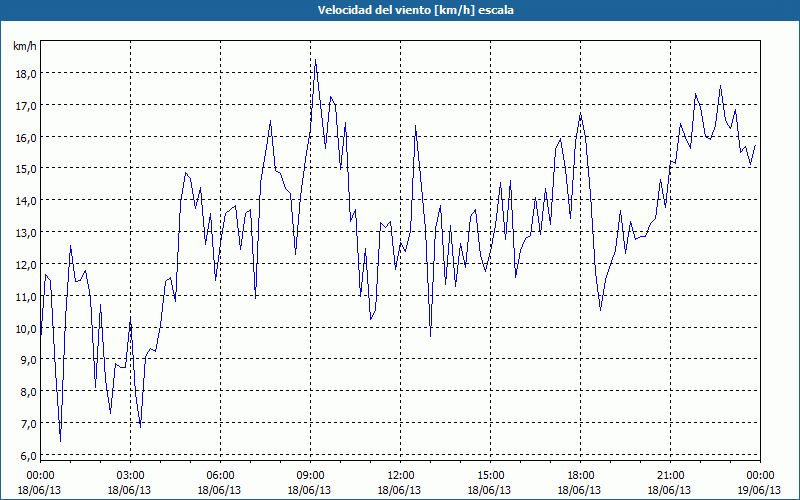Click the 6,0 y-axis value
Screen dimensions: 800x500
28,456
